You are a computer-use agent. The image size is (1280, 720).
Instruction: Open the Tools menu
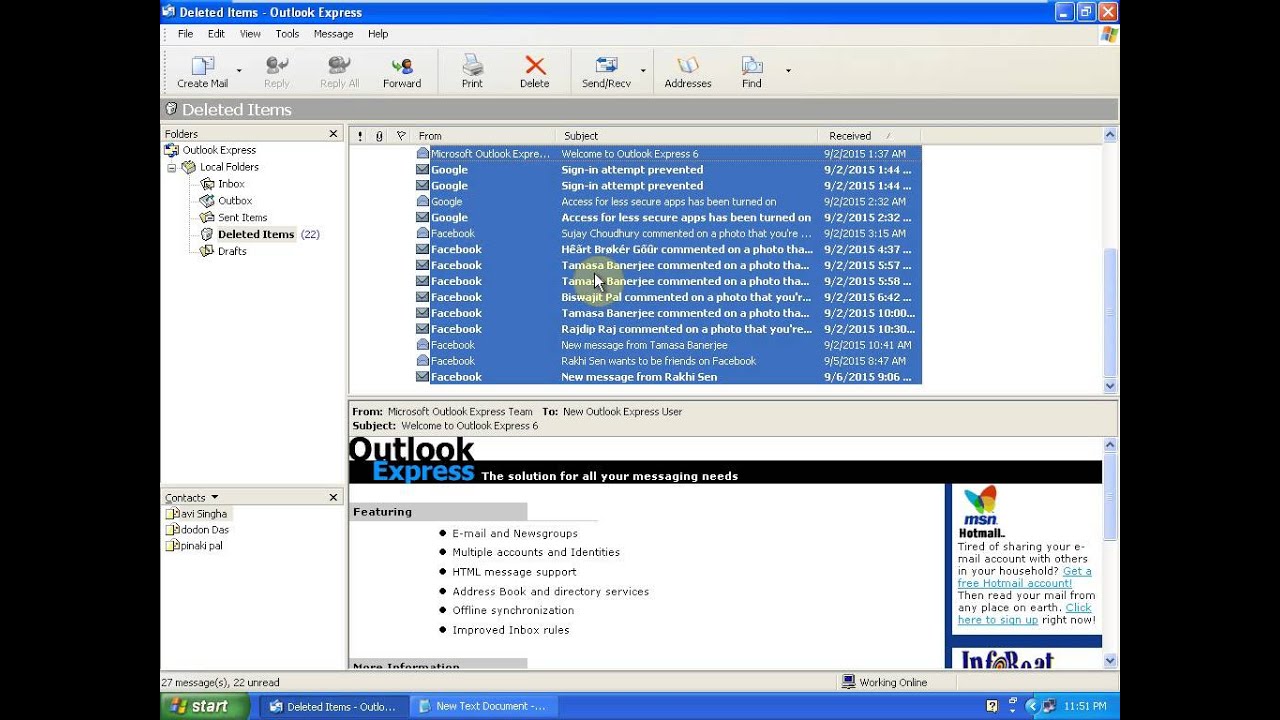pyautogui.click(x=287, y=34)
